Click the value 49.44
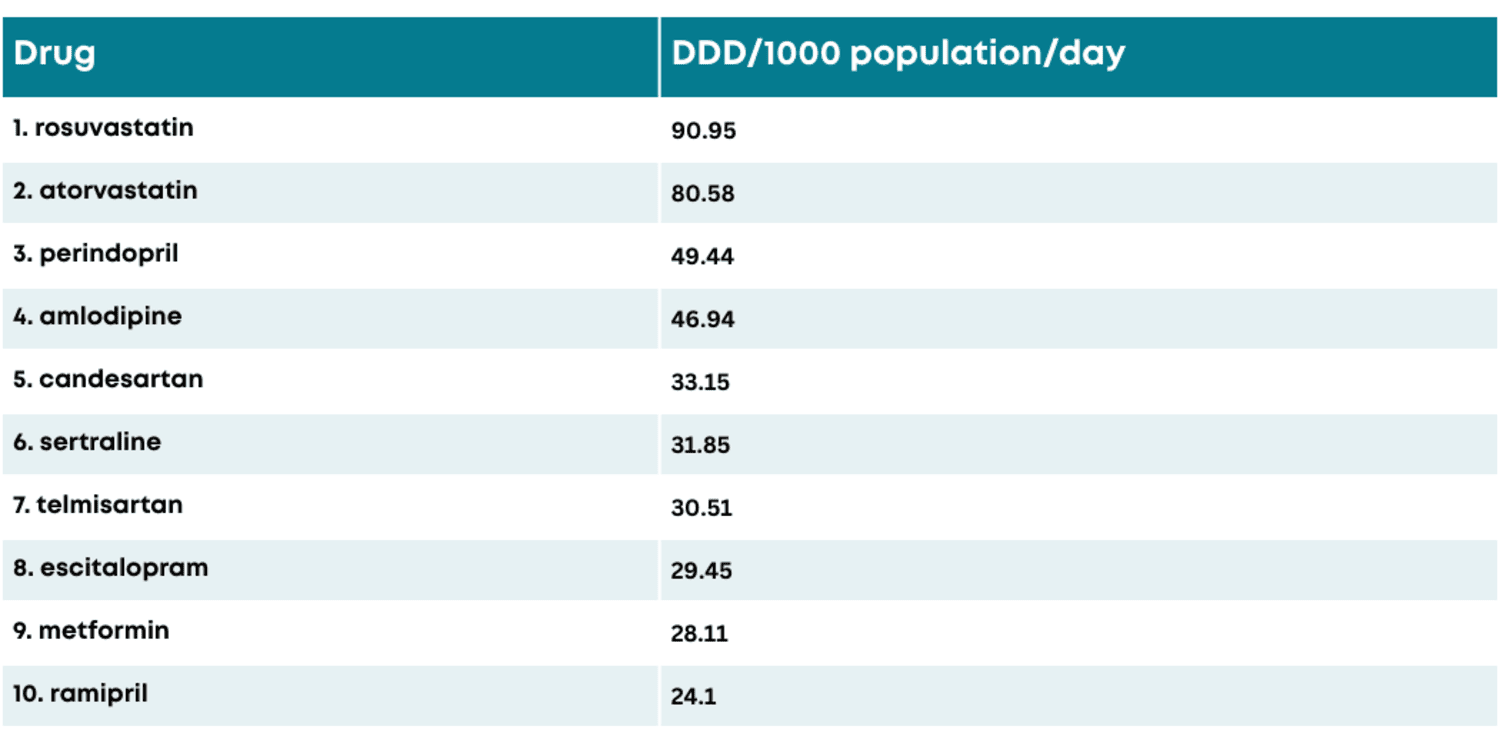The image size is (1500, 743). point(702,257)
